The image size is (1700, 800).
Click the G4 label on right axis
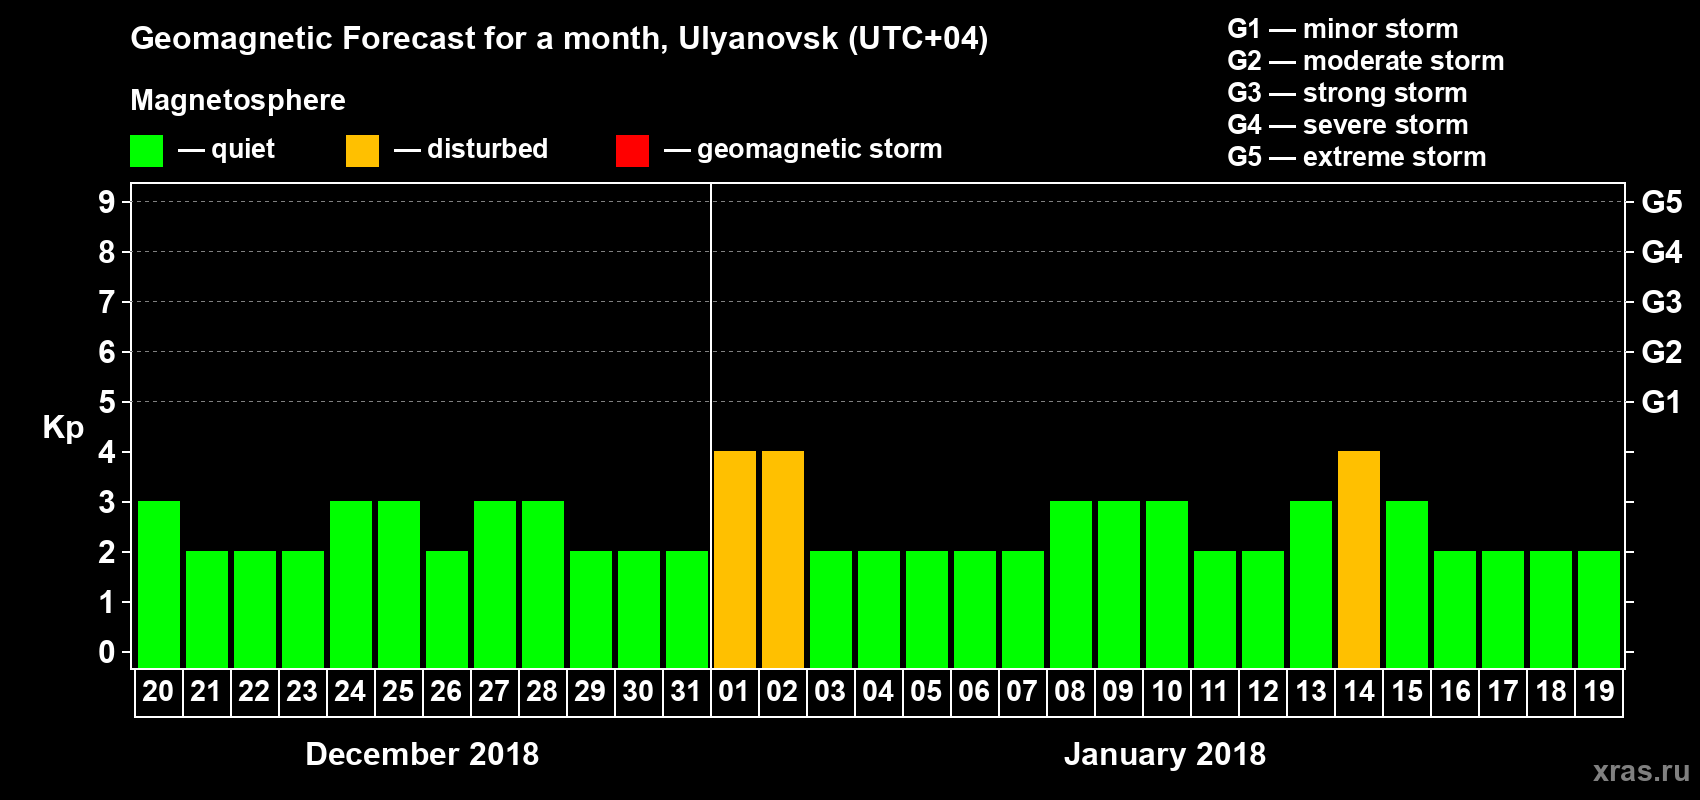[1662, 252]
